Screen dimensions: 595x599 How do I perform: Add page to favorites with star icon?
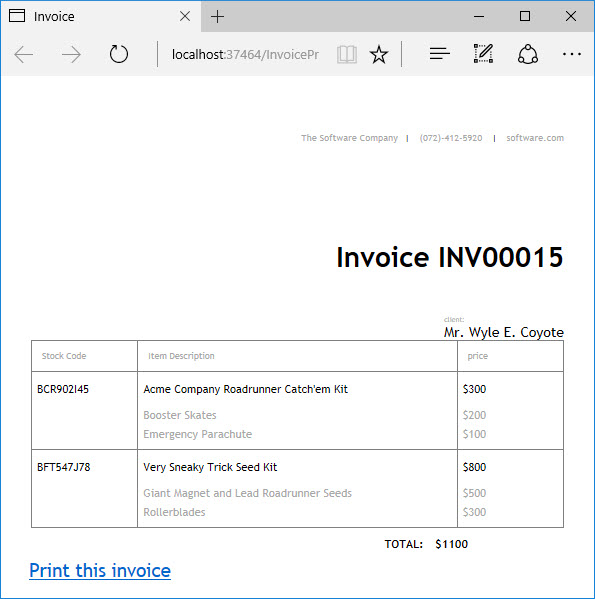click(379, 54)
